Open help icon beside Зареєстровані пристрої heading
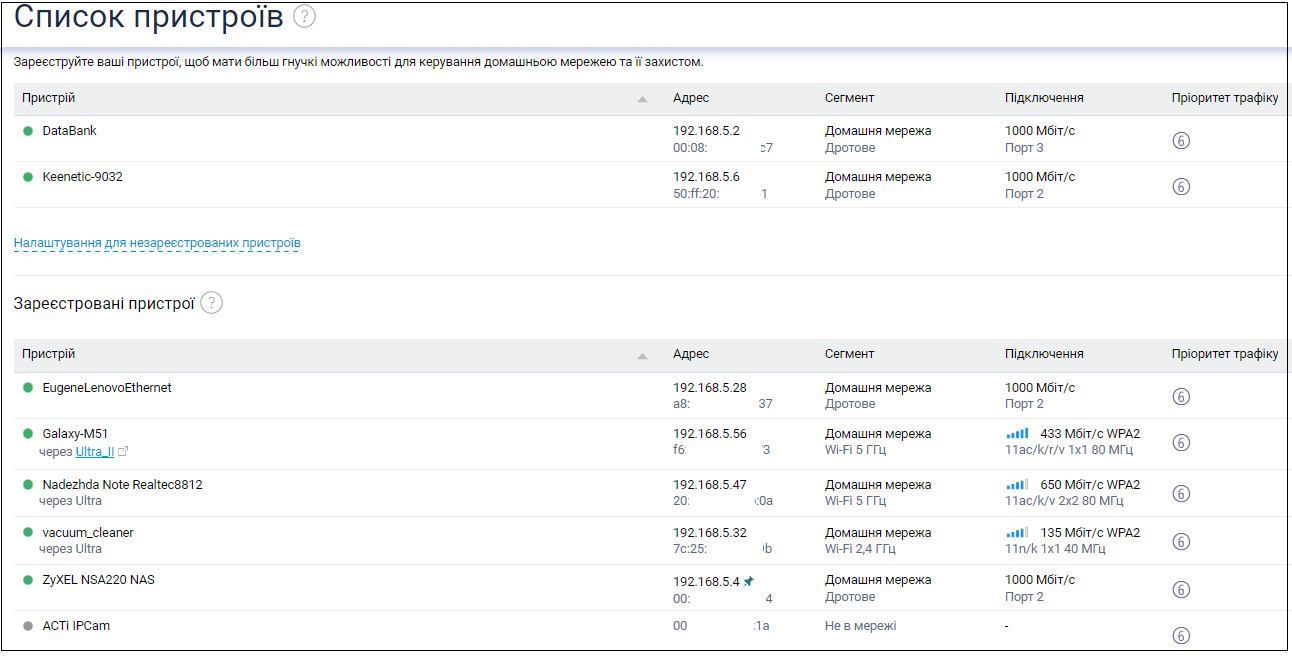The image size is (1292, 656). tap(211, 303)
